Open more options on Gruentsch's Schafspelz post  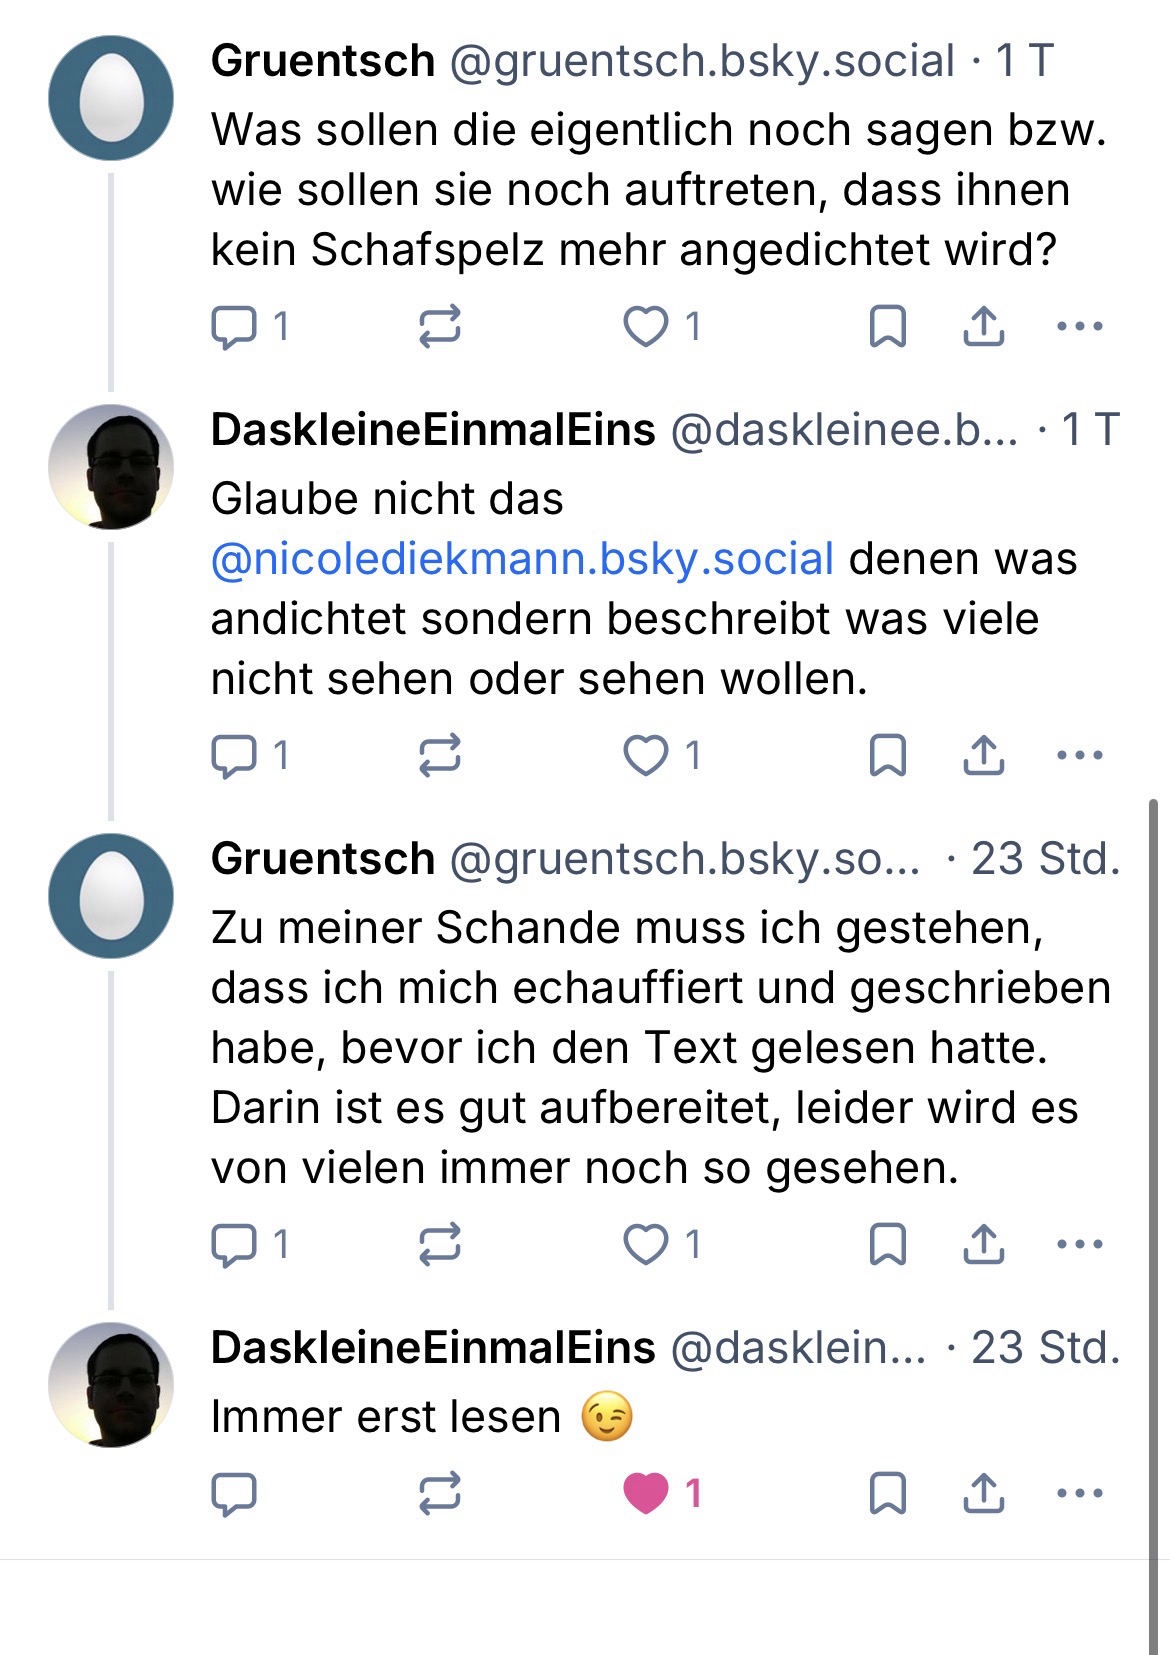click(x=1079, y=326)
